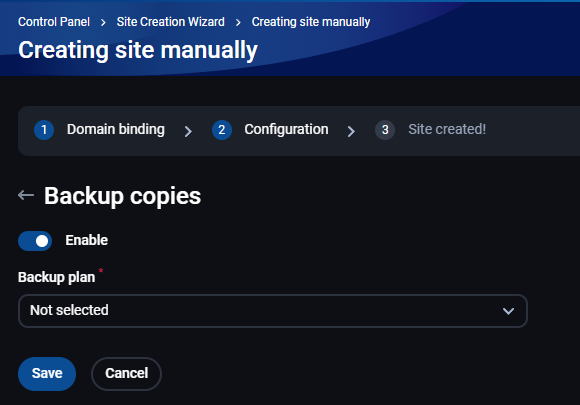Image resolution: width=580 pixels, height=405 pixels.
Task: Click step 2 circle icon
Action: [x=222, y=130]
